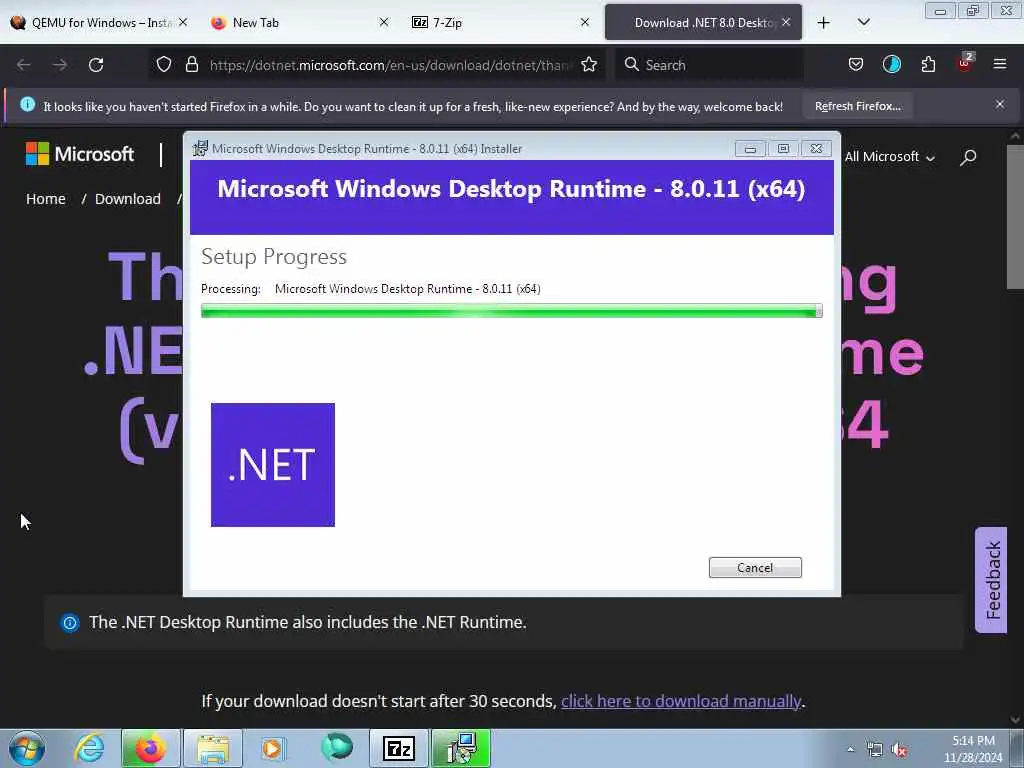Close the Download .NET 8.0 tab

786,22
